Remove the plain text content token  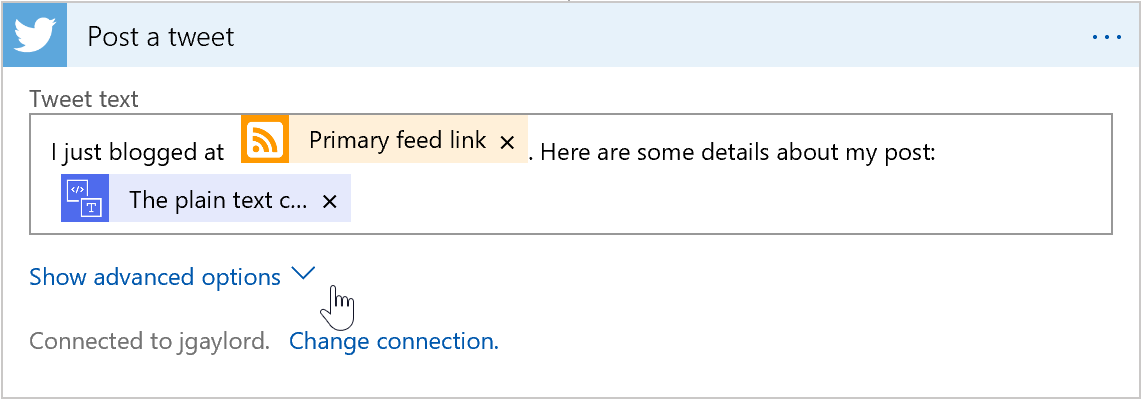(329, 201)
